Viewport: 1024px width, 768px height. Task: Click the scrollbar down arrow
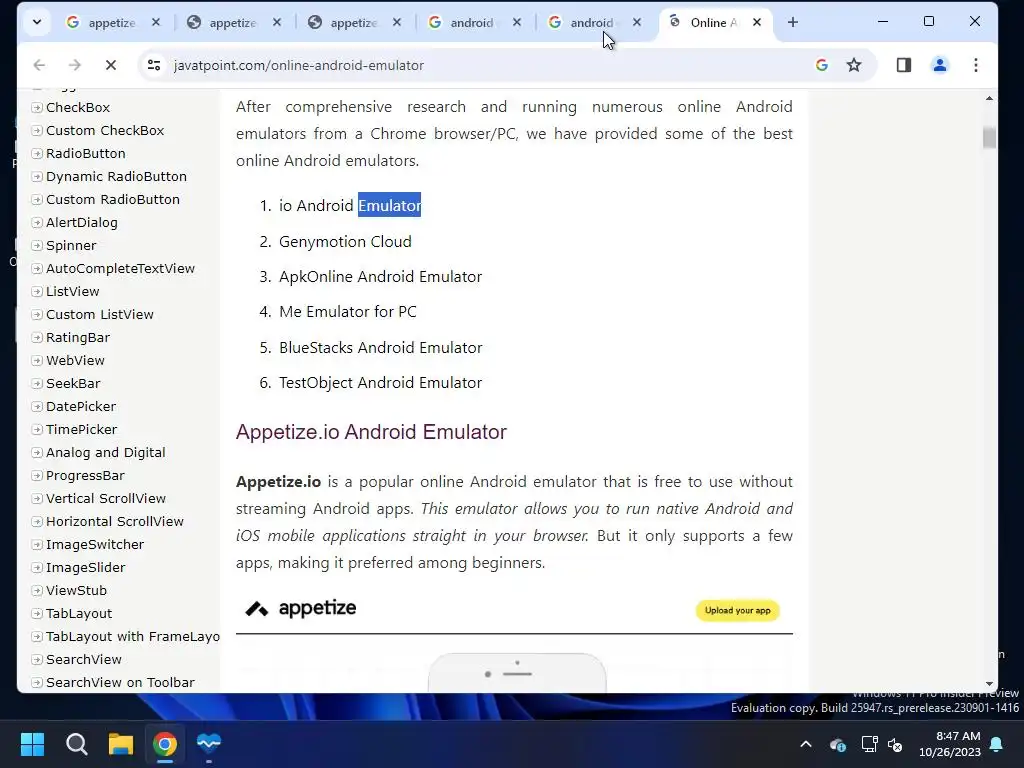click(x=989, y=684)
